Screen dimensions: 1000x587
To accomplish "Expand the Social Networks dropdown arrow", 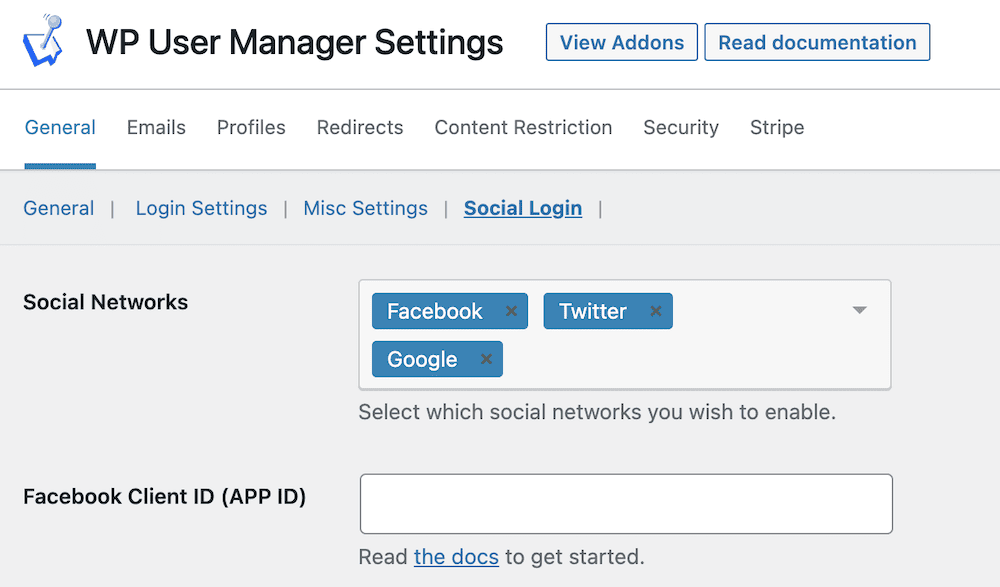I will (x=859, y=310).
